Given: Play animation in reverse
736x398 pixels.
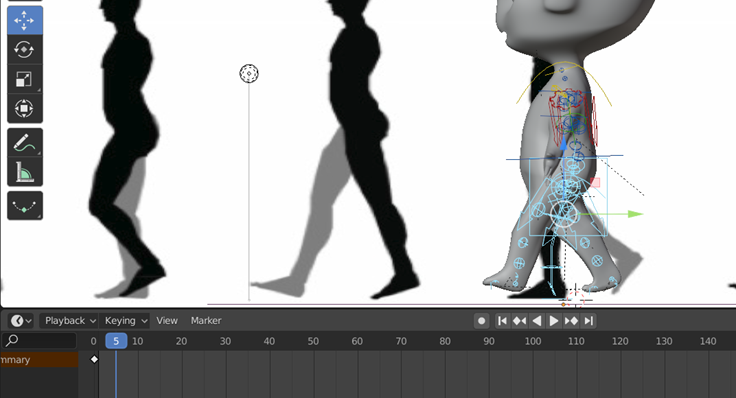Looking at the screenshot, I should (537, 321).
